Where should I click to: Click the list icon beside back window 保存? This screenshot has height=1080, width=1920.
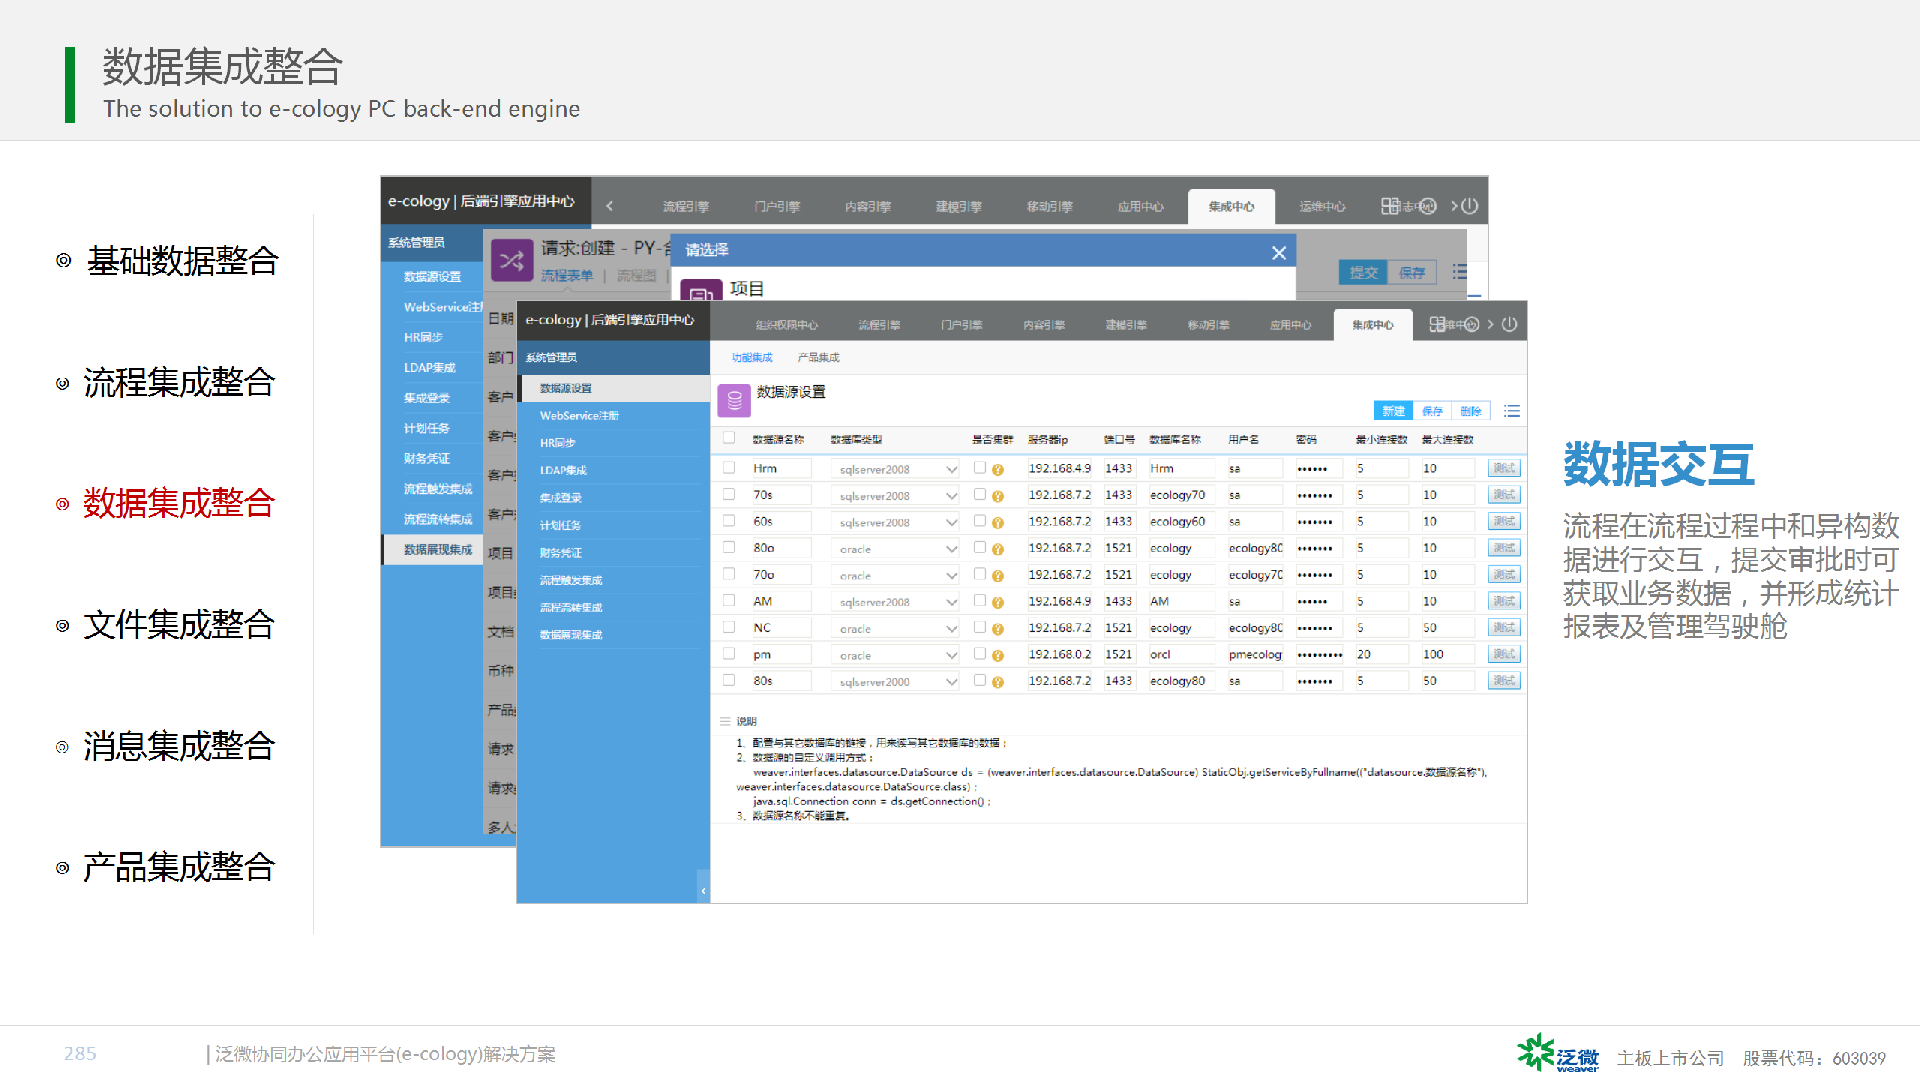point(1460,272)
